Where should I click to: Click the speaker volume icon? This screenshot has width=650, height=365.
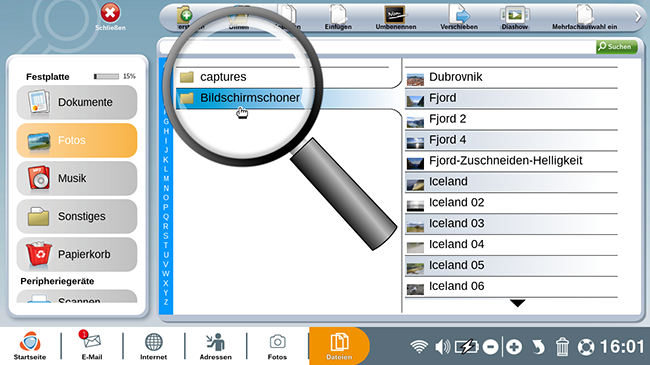click(442, 346)
